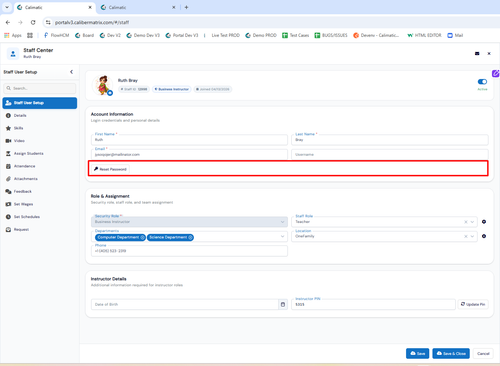Click the sidebar Search field
Screen dimensions: 500x366
click(40, 88)
